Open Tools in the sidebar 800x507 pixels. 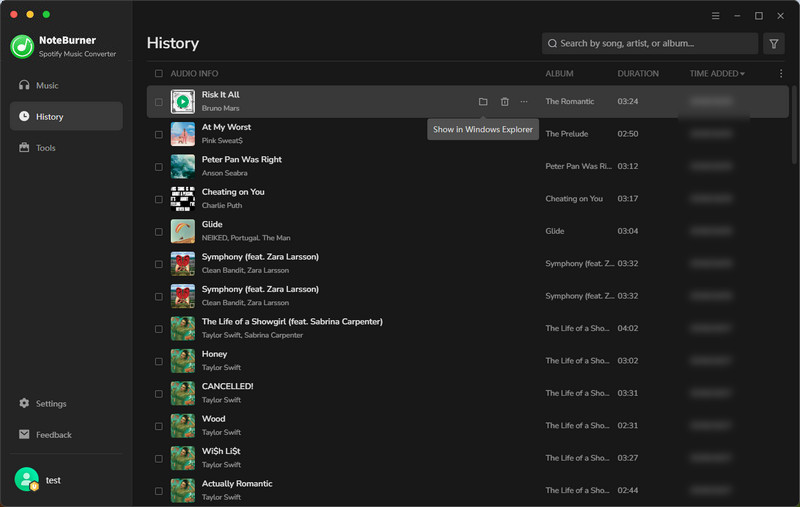pyautogui.click(x=66, y=148)
